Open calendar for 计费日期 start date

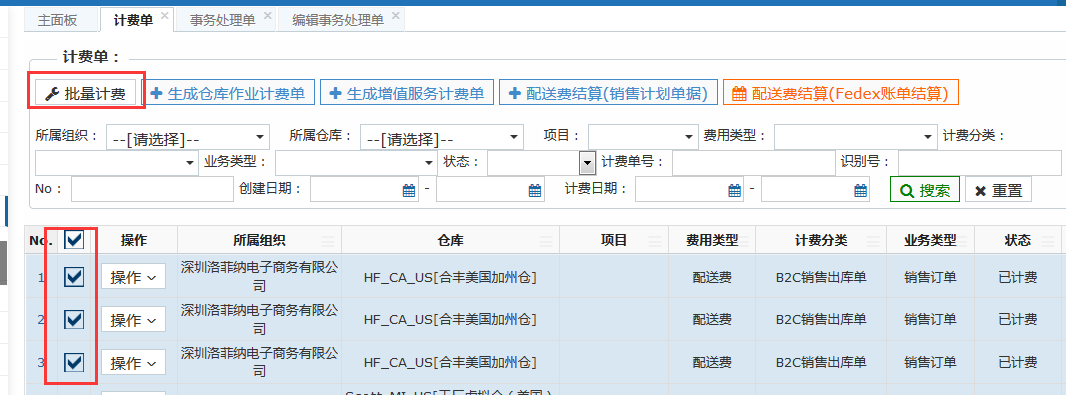coord(735,190)
